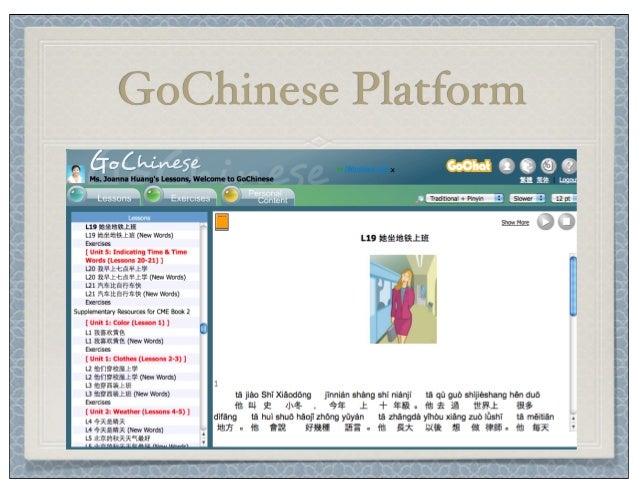This screenshot has height=493, width=638.
Task: Click the lesson title L19 in content
Action: (395, 238)
